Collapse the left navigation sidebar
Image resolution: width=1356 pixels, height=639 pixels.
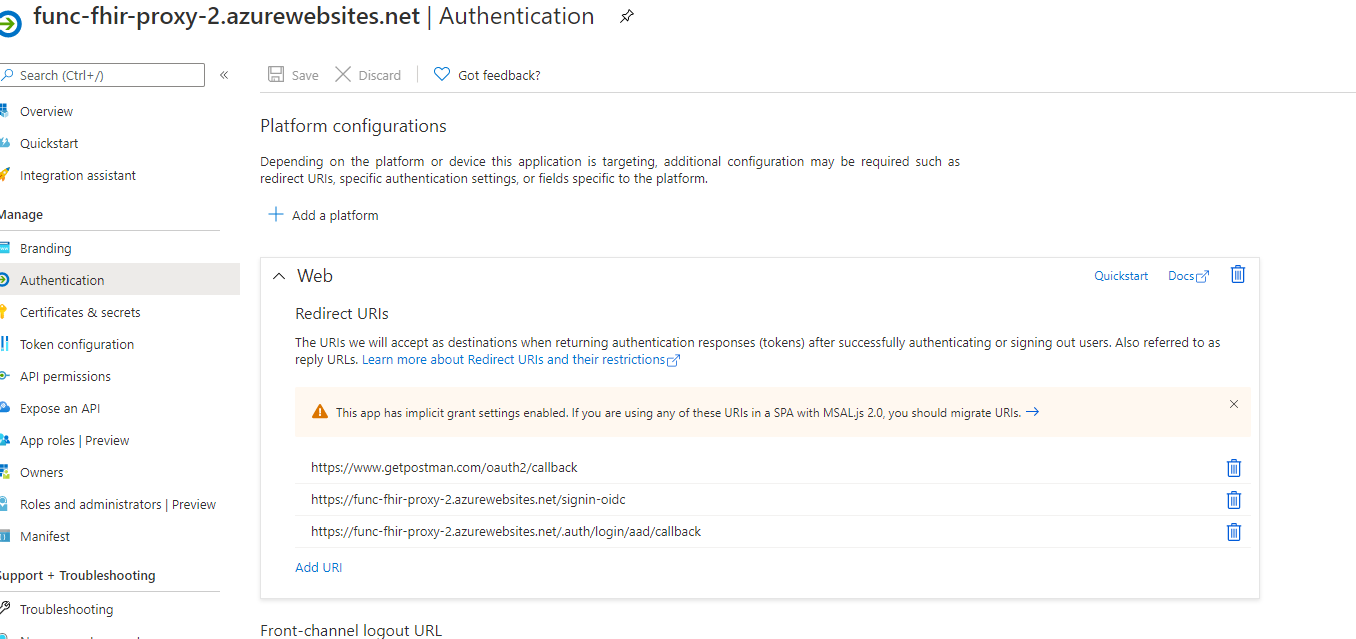[x=224, y=74]
